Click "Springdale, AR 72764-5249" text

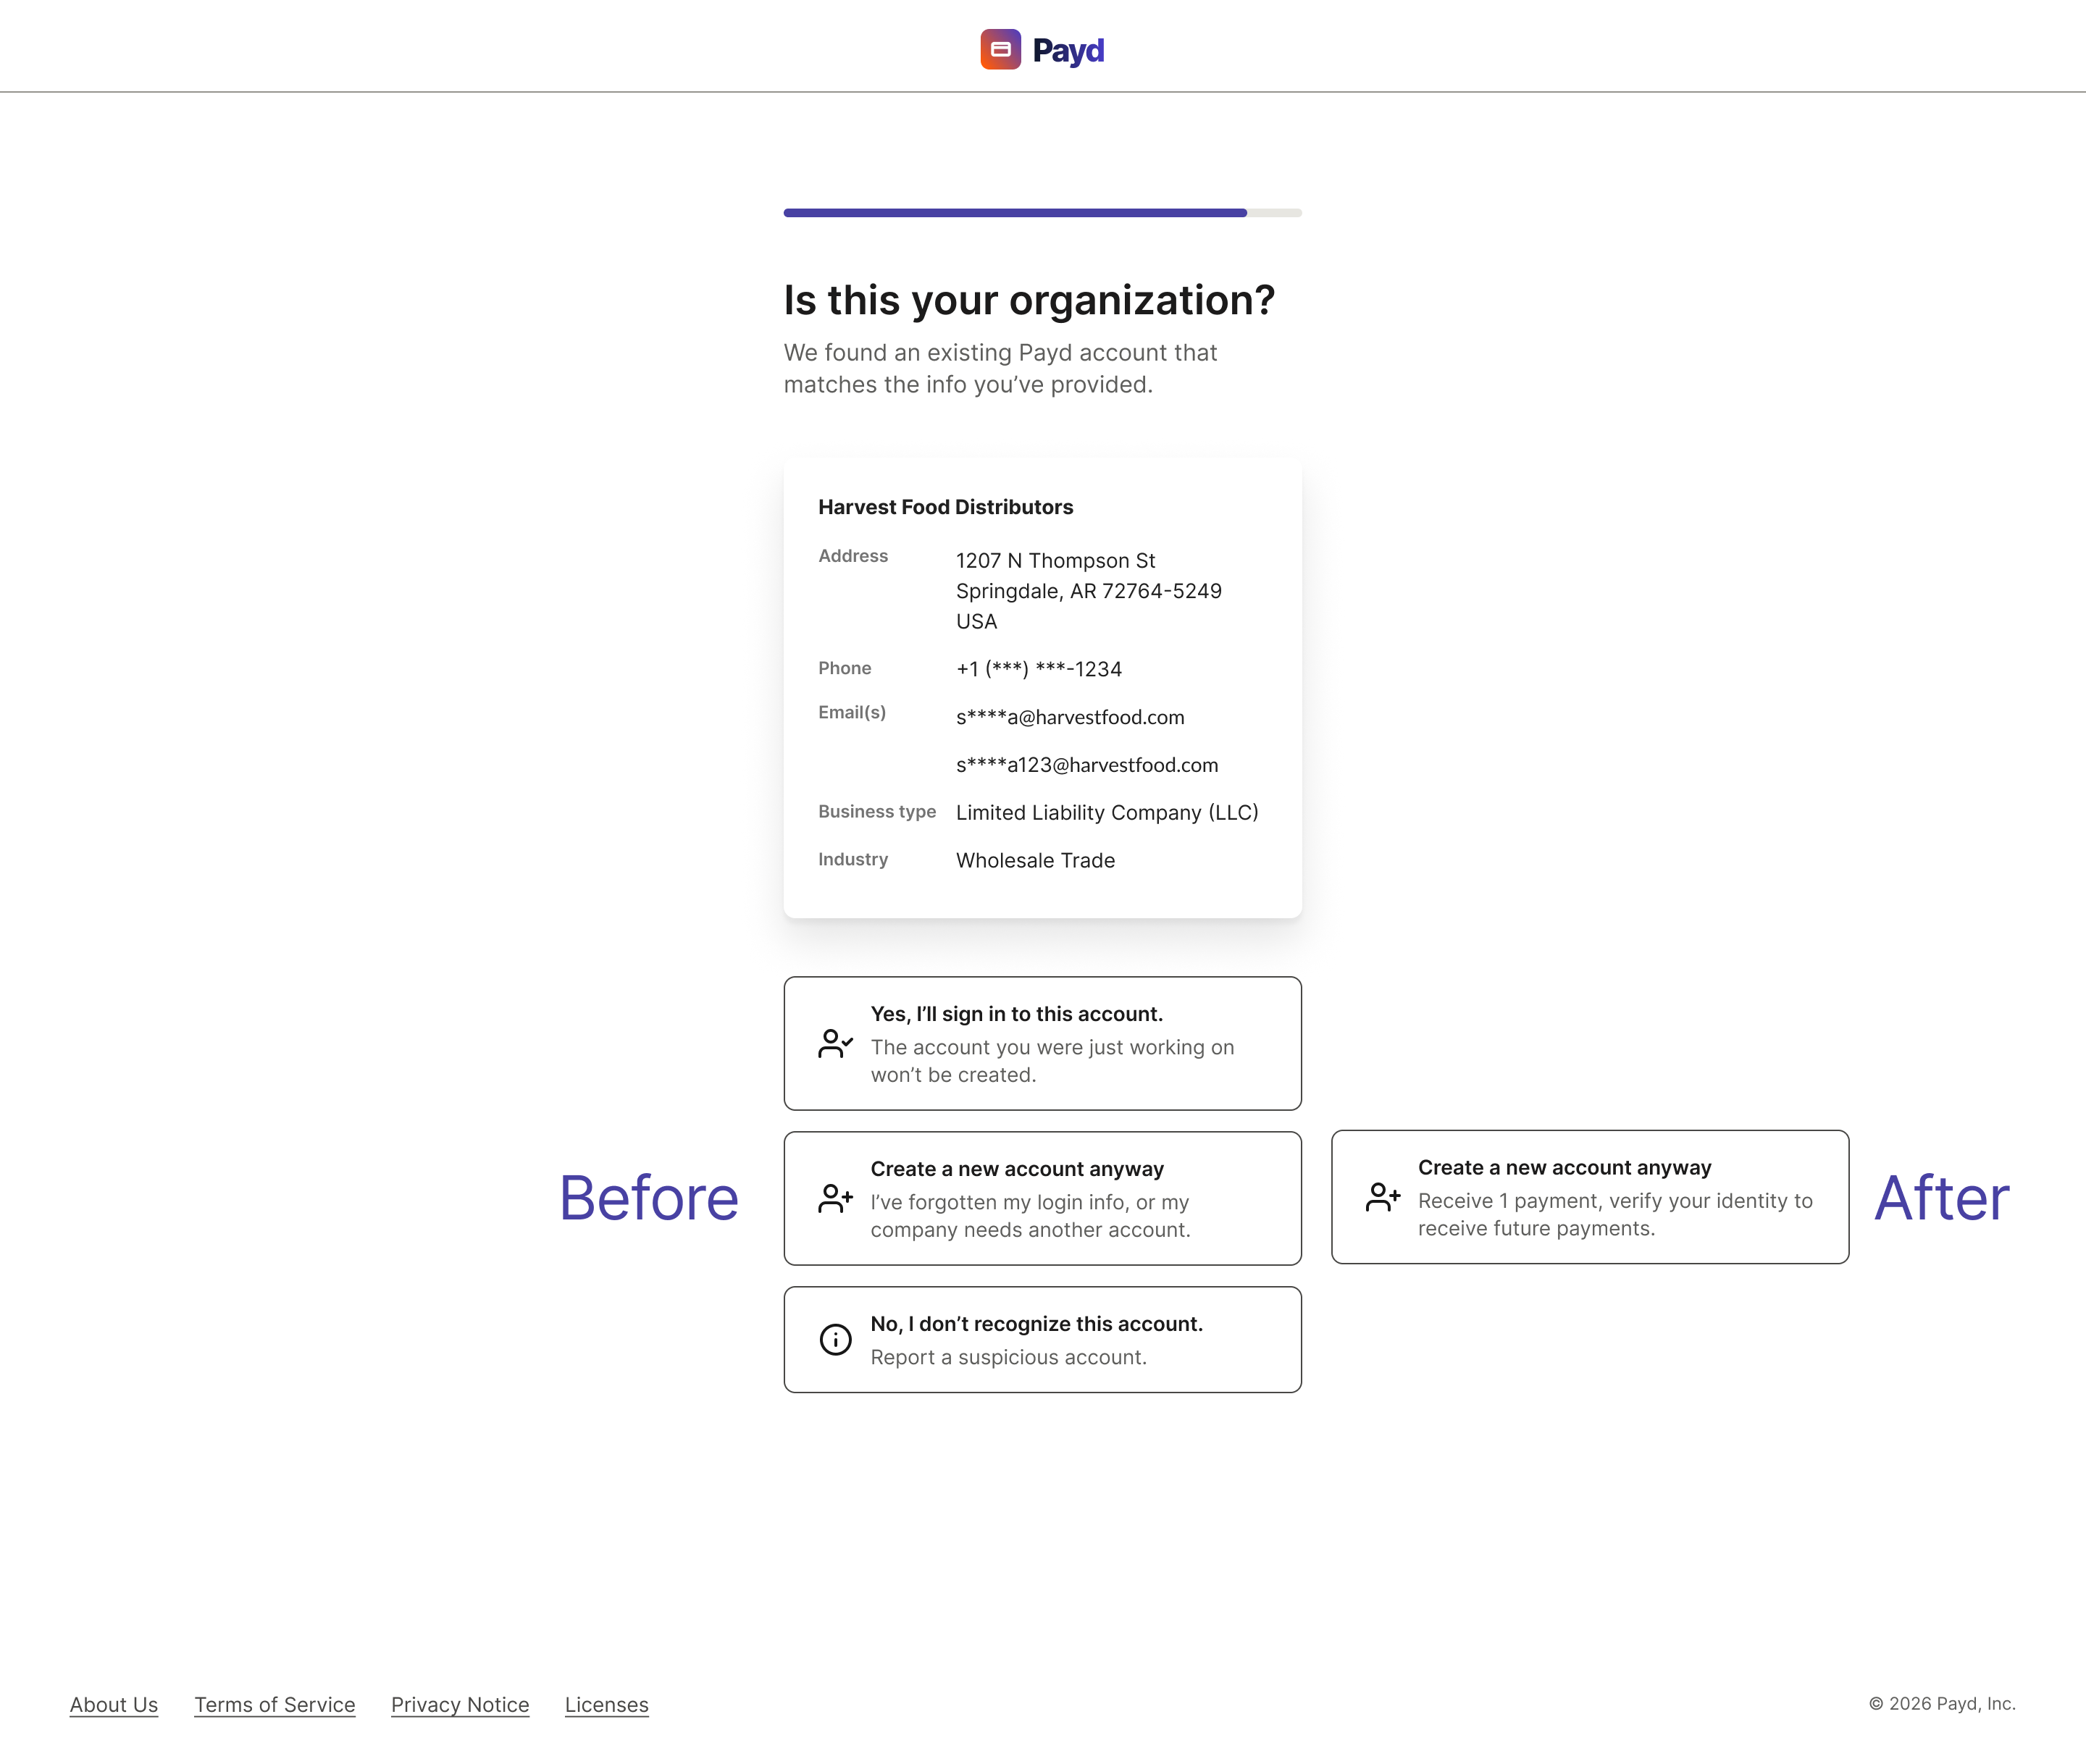(x=1088, y=591)
